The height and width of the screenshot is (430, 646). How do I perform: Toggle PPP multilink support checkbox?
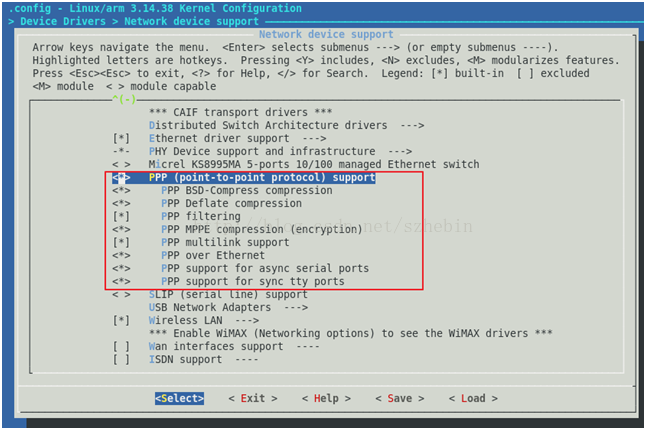click(121, 243)
